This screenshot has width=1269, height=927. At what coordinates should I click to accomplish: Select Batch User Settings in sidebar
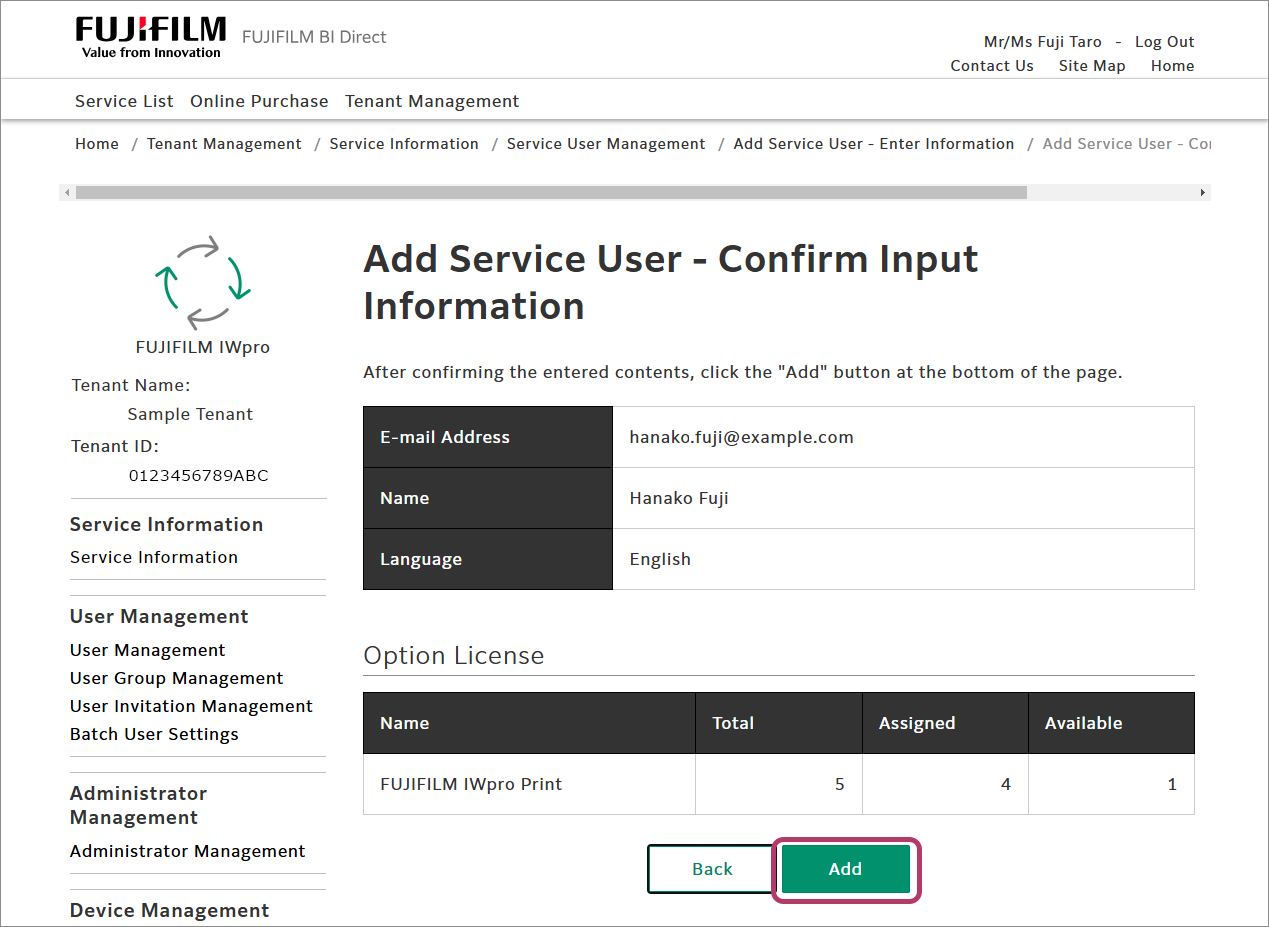point(154,734)
